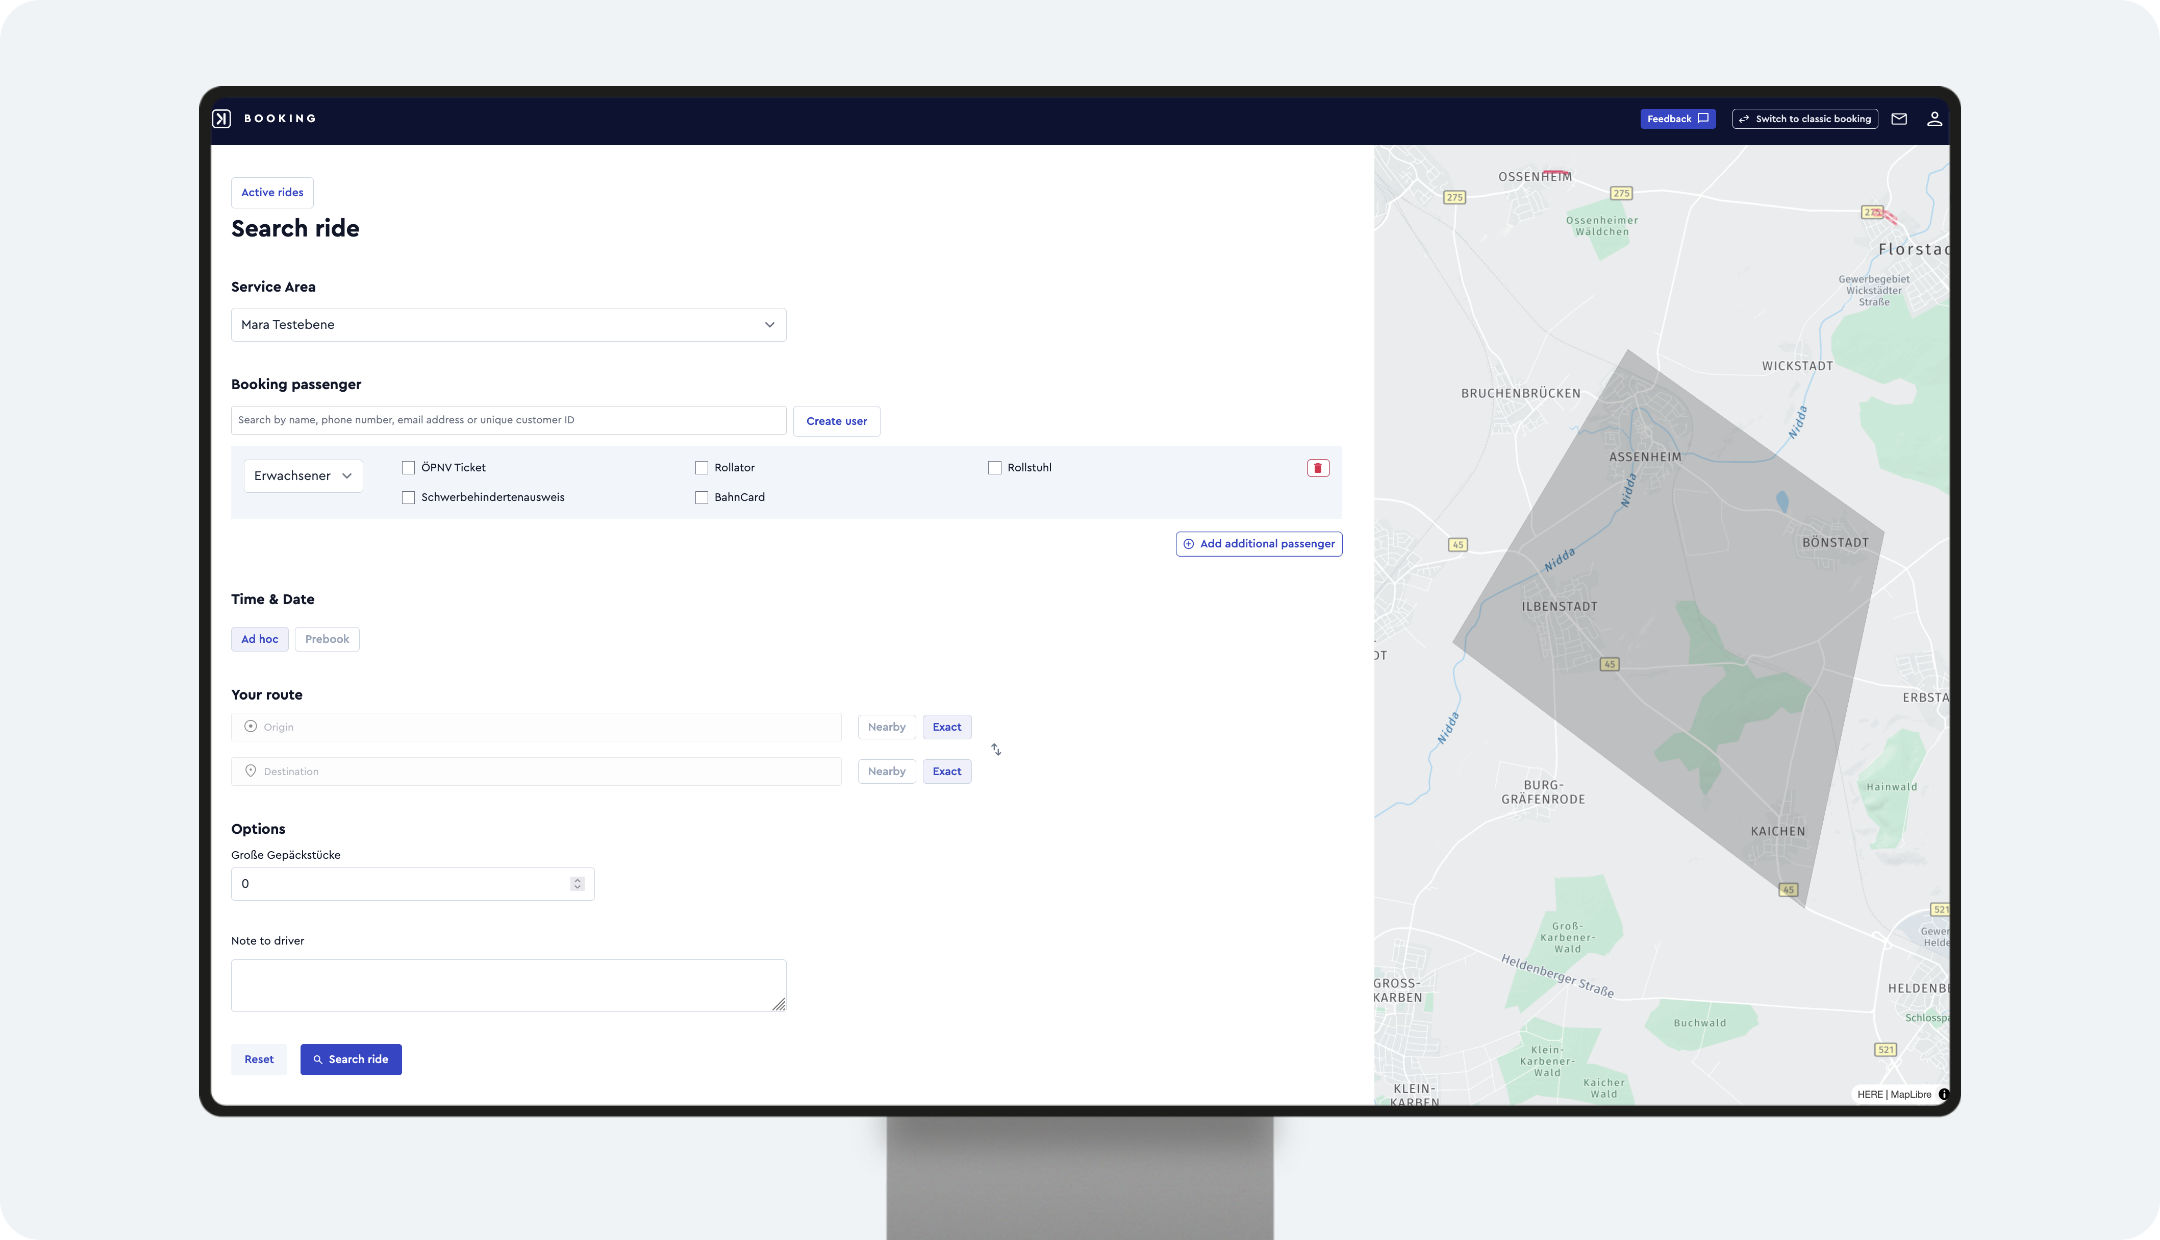Click the Search ride button
The width and height of the screenshot is (2160, 1240).
click(351, 1060)
